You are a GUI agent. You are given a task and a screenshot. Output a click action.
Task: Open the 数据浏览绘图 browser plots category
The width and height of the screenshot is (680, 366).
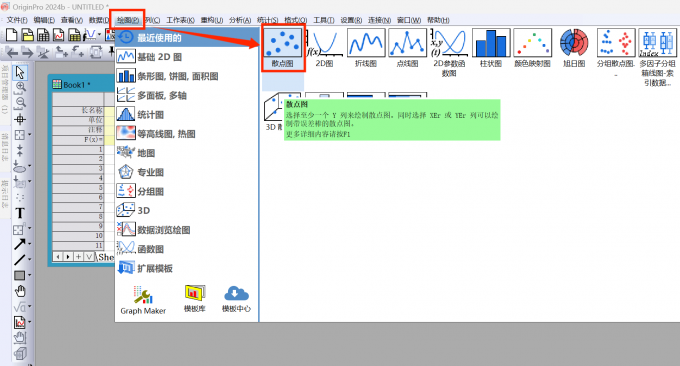tap(187, 230)
